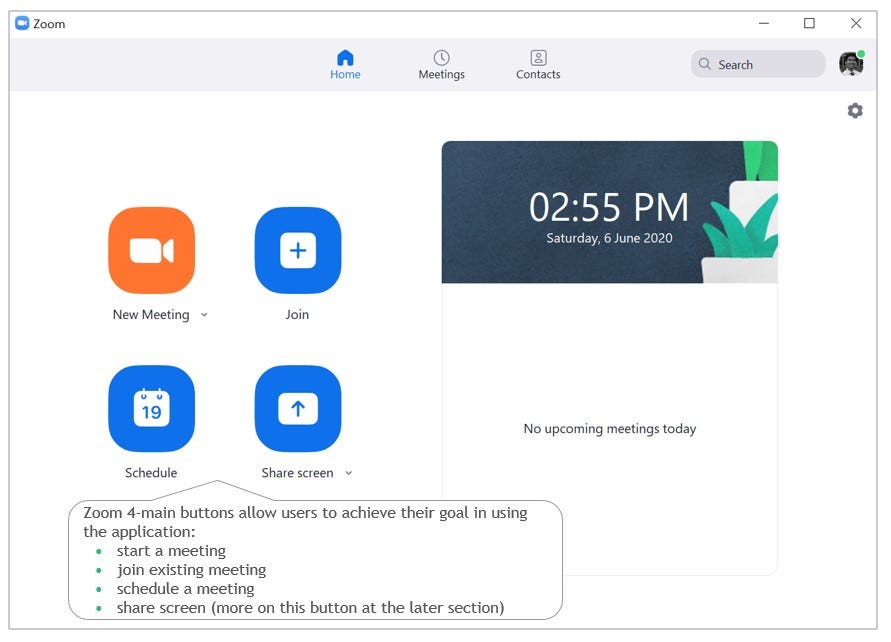Screen dimensions: 891x642
Task: Click inside the Search field
Action: click(x=760, y=64)
